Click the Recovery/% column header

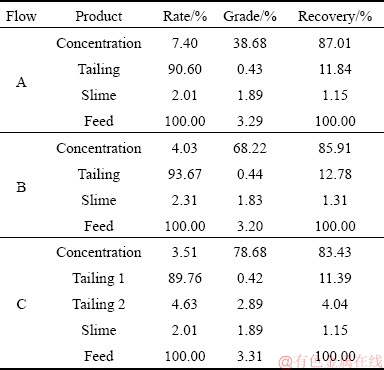[335, 16]
